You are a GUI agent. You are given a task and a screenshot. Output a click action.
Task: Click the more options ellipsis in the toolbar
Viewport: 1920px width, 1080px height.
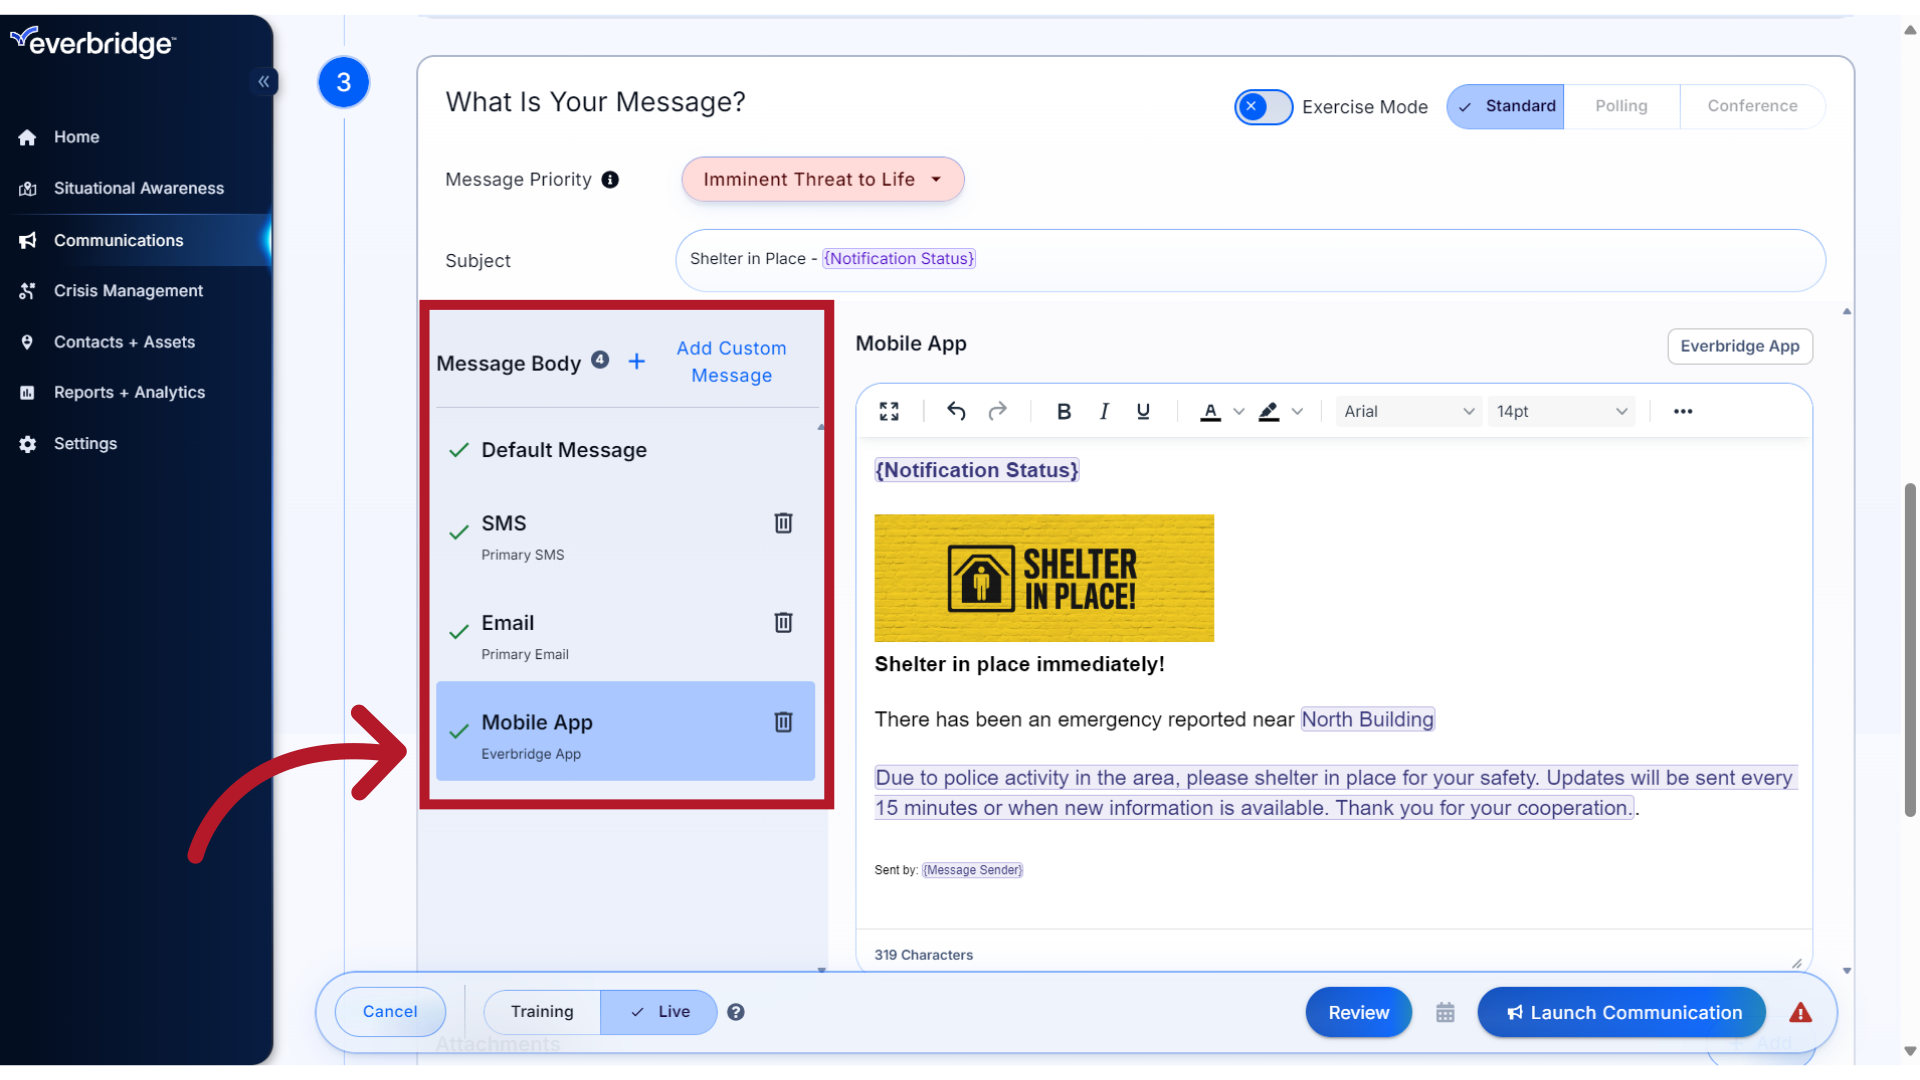coord(1683,411)
